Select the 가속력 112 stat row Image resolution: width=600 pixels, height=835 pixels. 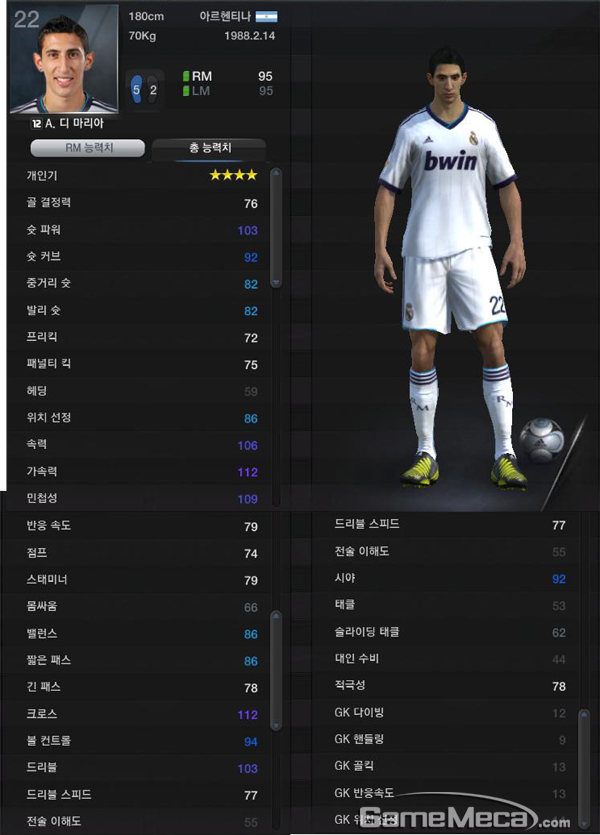click(x=142, y=471)
